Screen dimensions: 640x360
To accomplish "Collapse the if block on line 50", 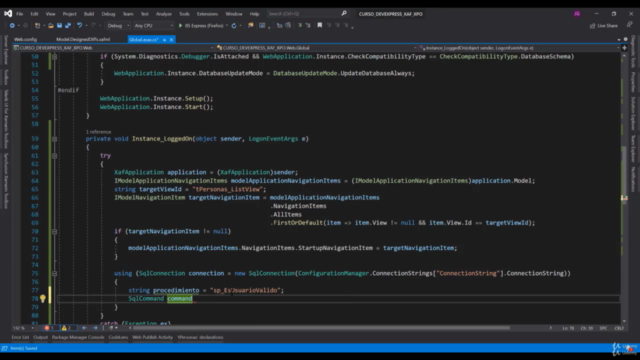I will click(54, 57).
